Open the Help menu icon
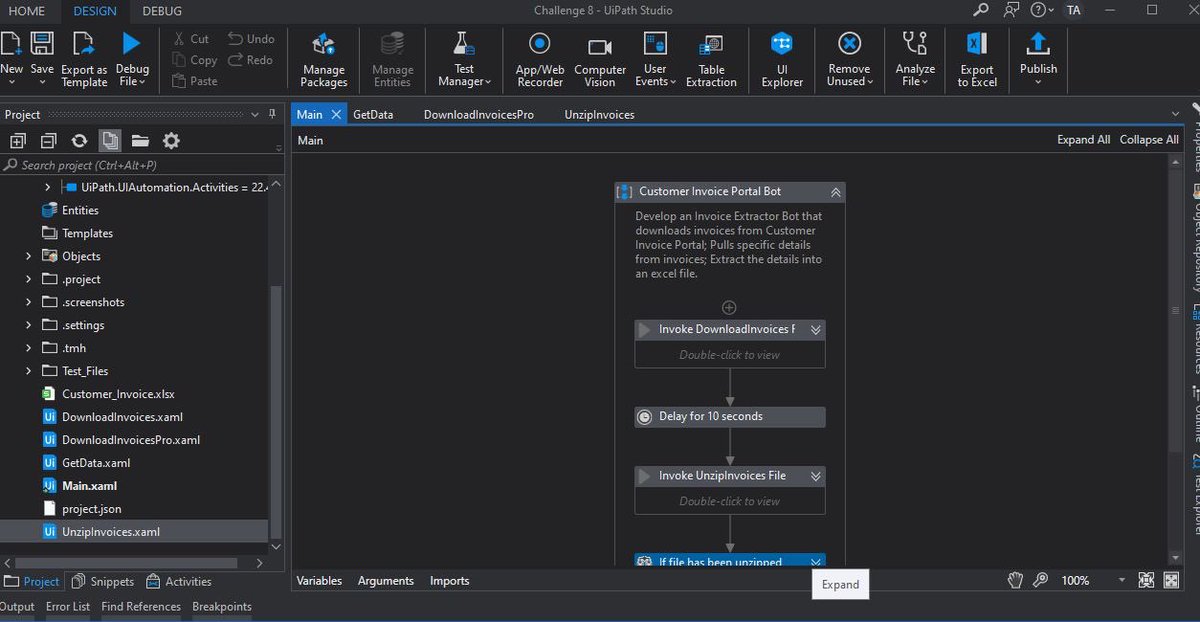 point(1040,10)
